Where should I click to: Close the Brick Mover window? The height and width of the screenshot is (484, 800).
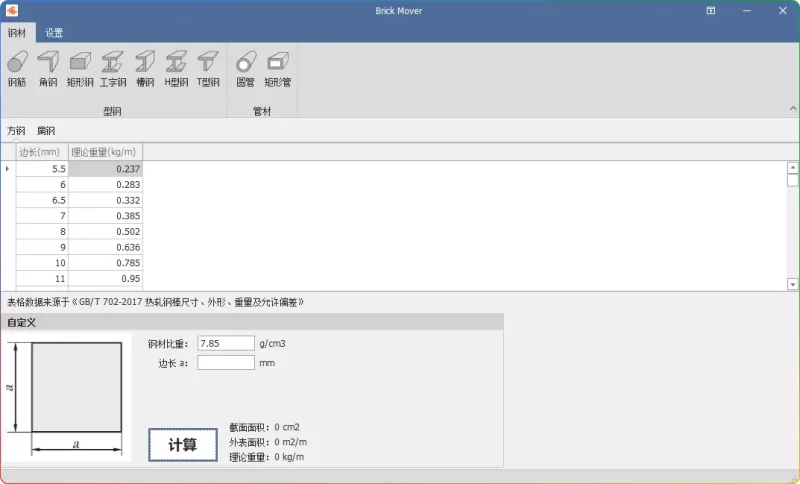click(x=783, y=10)
